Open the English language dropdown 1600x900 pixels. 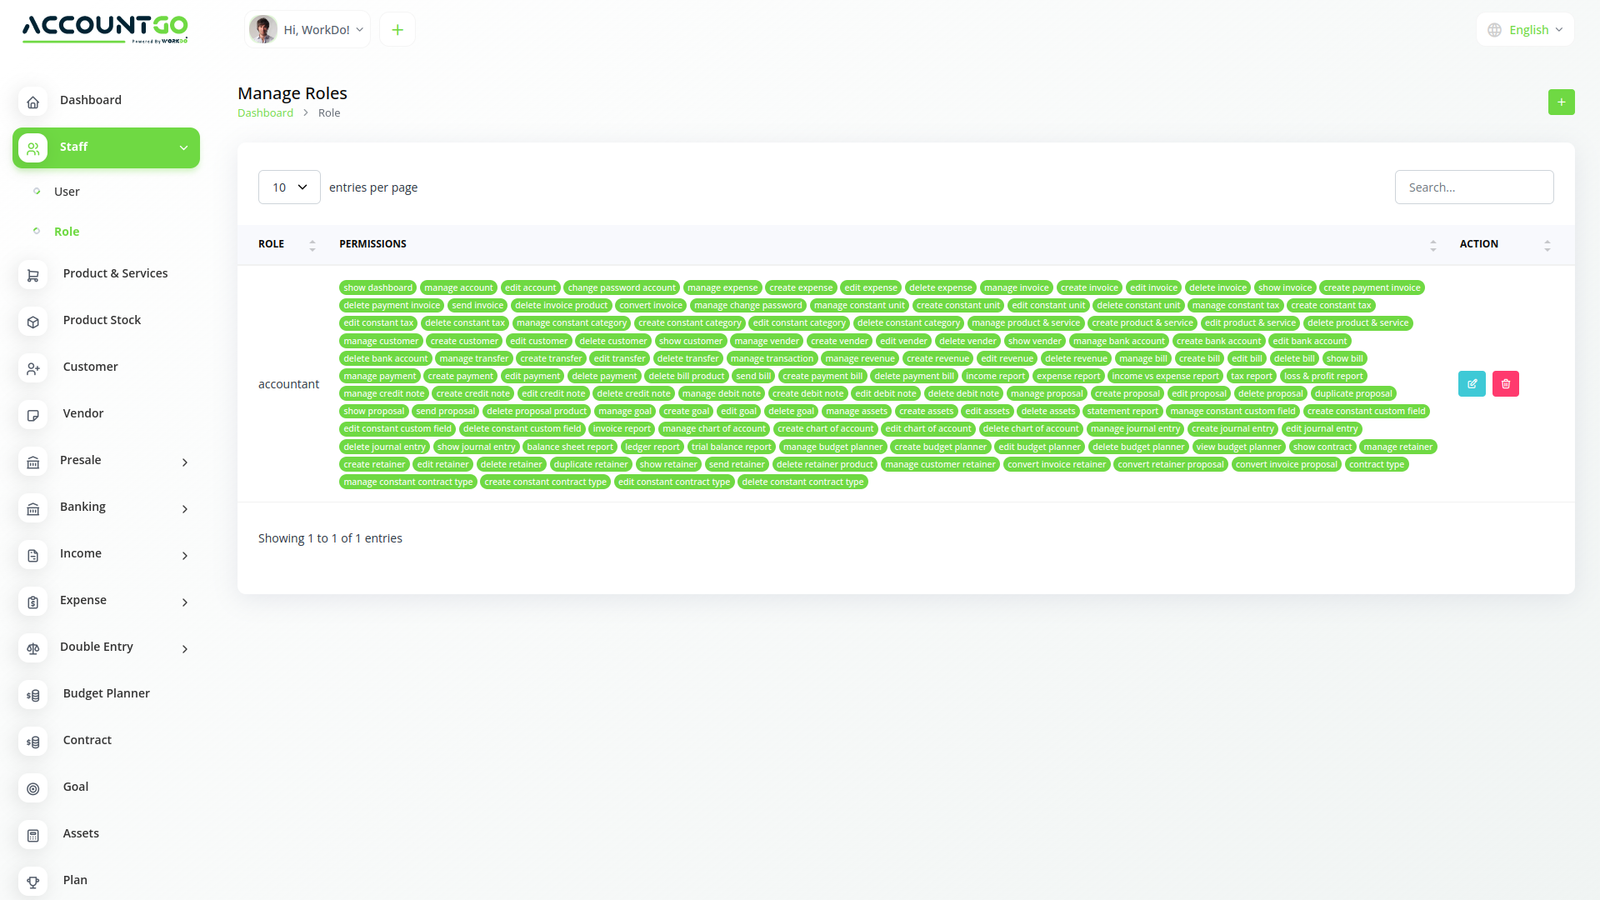(1525, 30)
